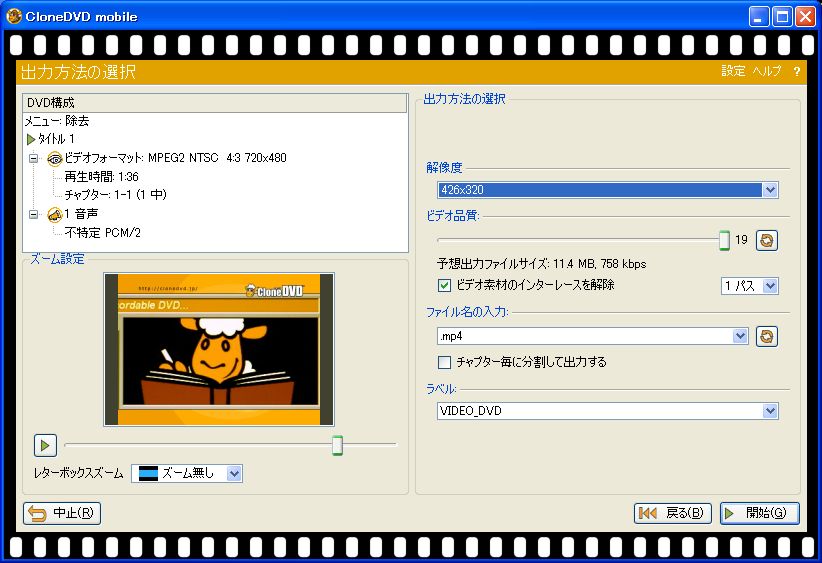Select the チャプター: 1-1 (1 中) row
The width and height of the screenshot is (822, 563).
pyautogui.click(x=115, y=195)
